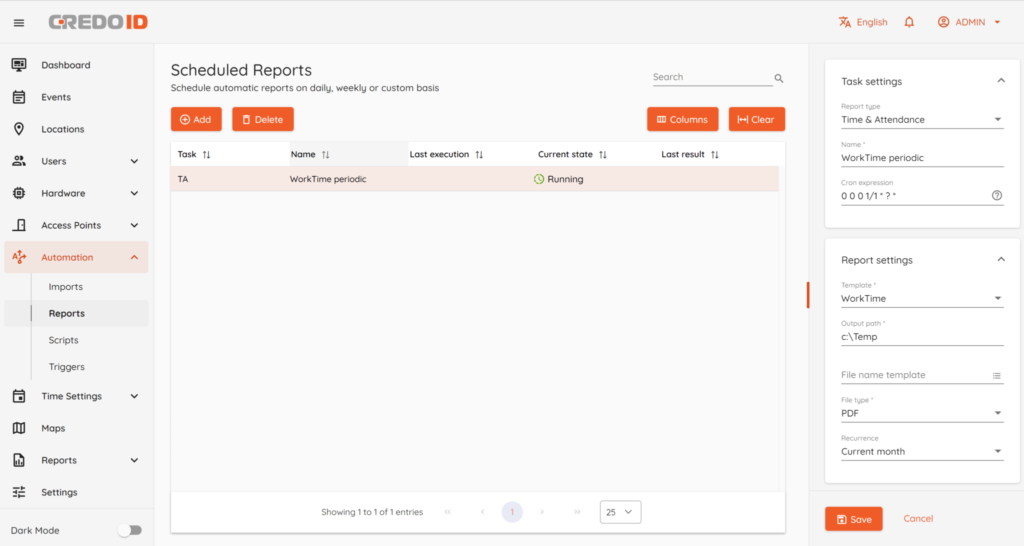The image size is (1024, 546).
Task: Open the notifications bell
Action: 909,22
